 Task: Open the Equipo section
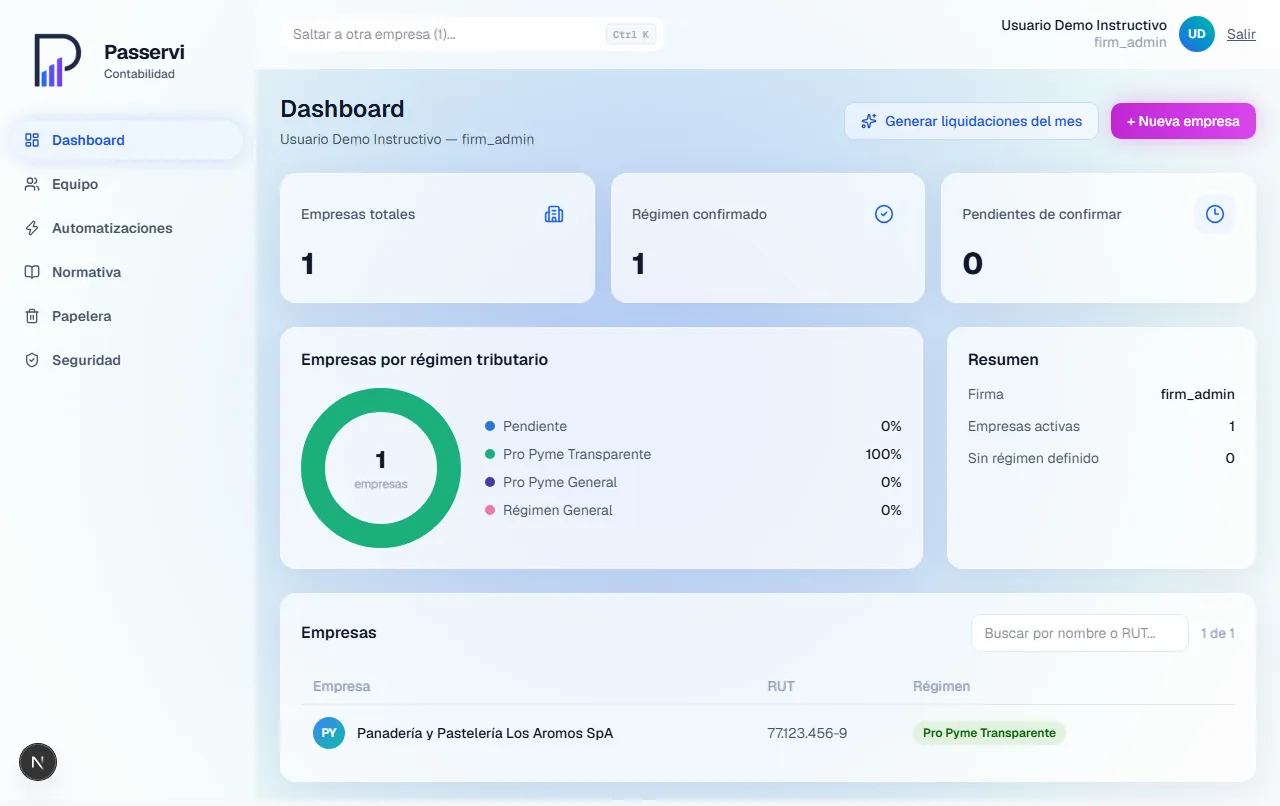coord(127,184)
